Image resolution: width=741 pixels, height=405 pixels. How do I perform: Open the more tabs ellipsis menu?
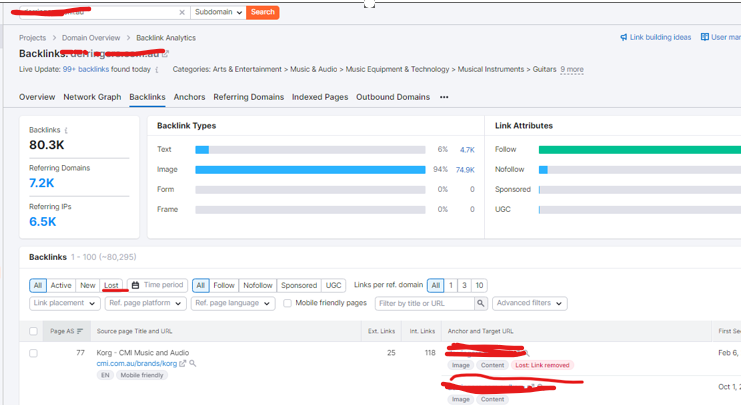(444, 97)
